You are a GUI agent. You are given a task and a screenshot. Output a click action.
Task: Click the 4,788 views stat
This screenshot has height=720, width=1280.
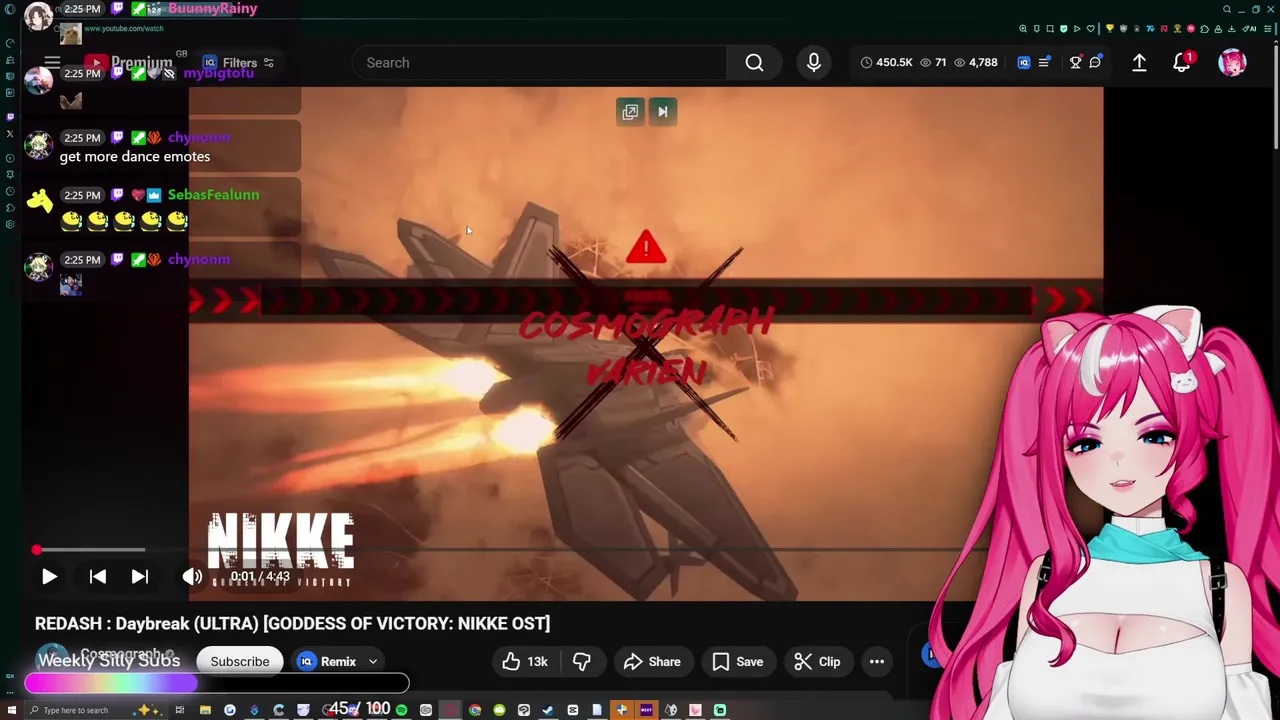975,63
